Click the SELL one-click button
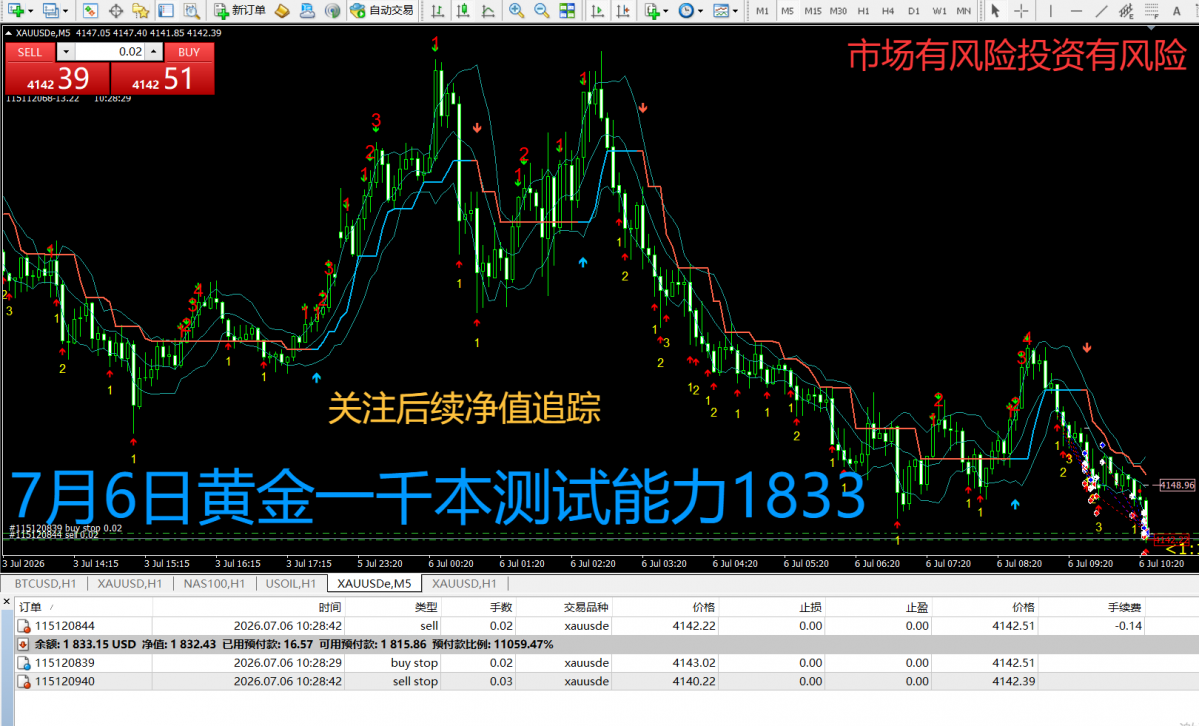 [30, 52]
